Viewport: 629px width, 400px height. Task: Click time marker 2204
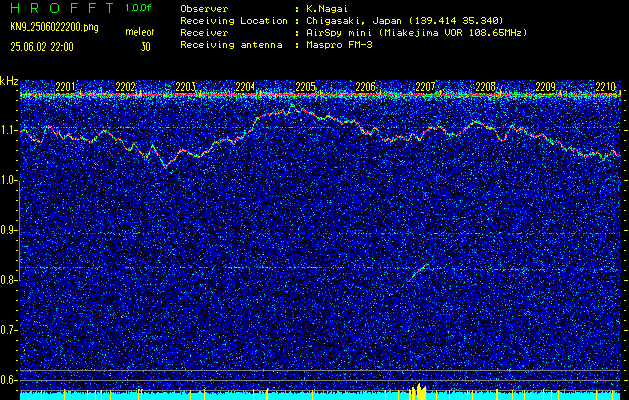tap(245, 87)
